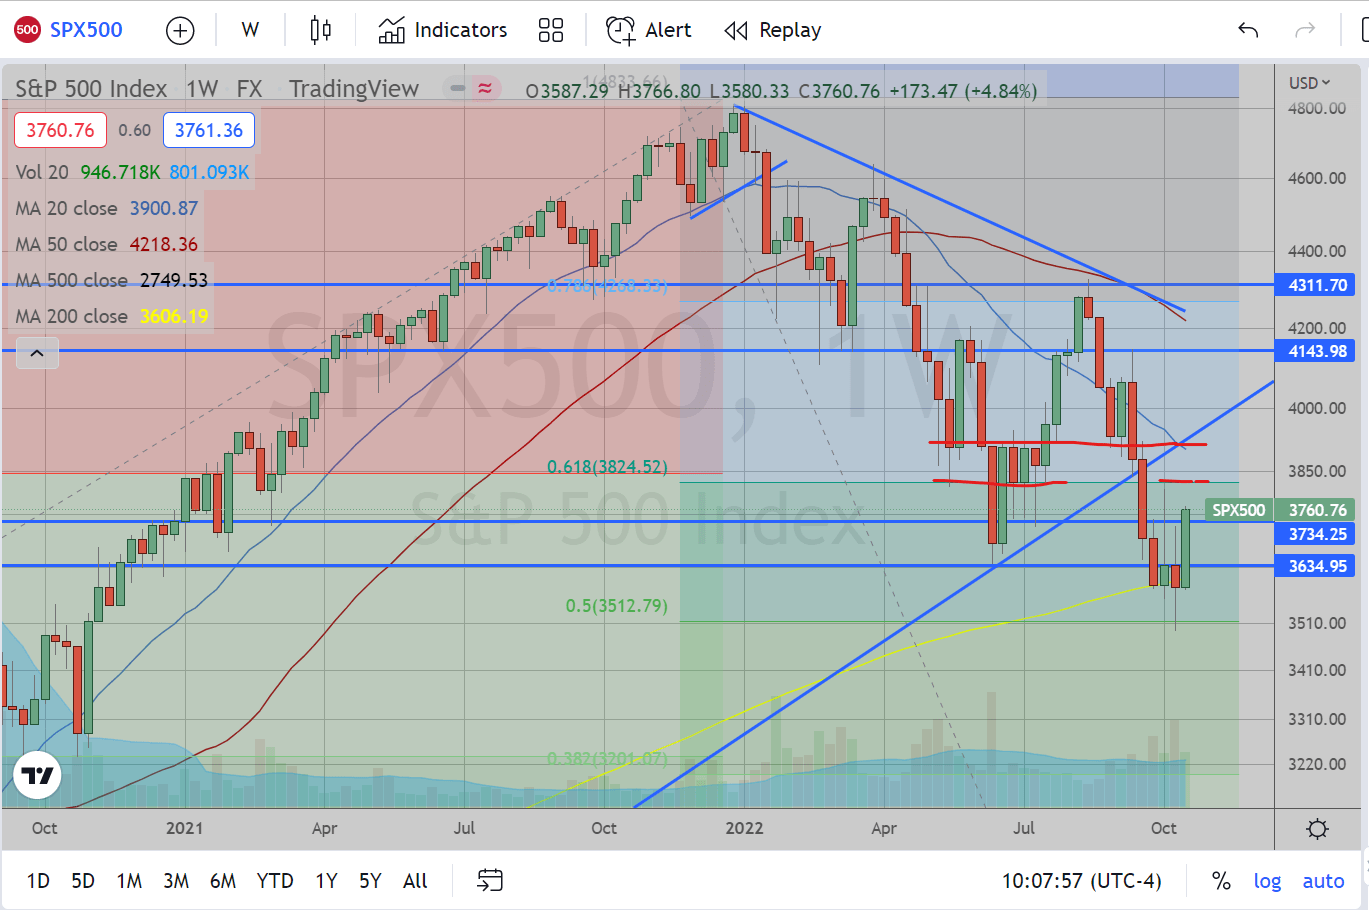Start bar Replay mode
Screen dimensions: 1369x910
(773, 30)
